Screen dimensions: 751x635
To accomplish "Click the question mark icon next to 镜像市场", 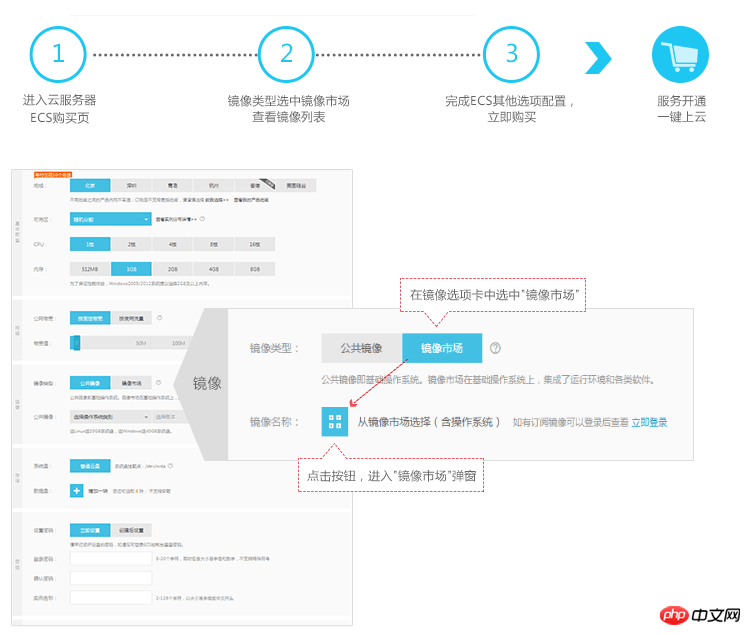I will point(495,348).
